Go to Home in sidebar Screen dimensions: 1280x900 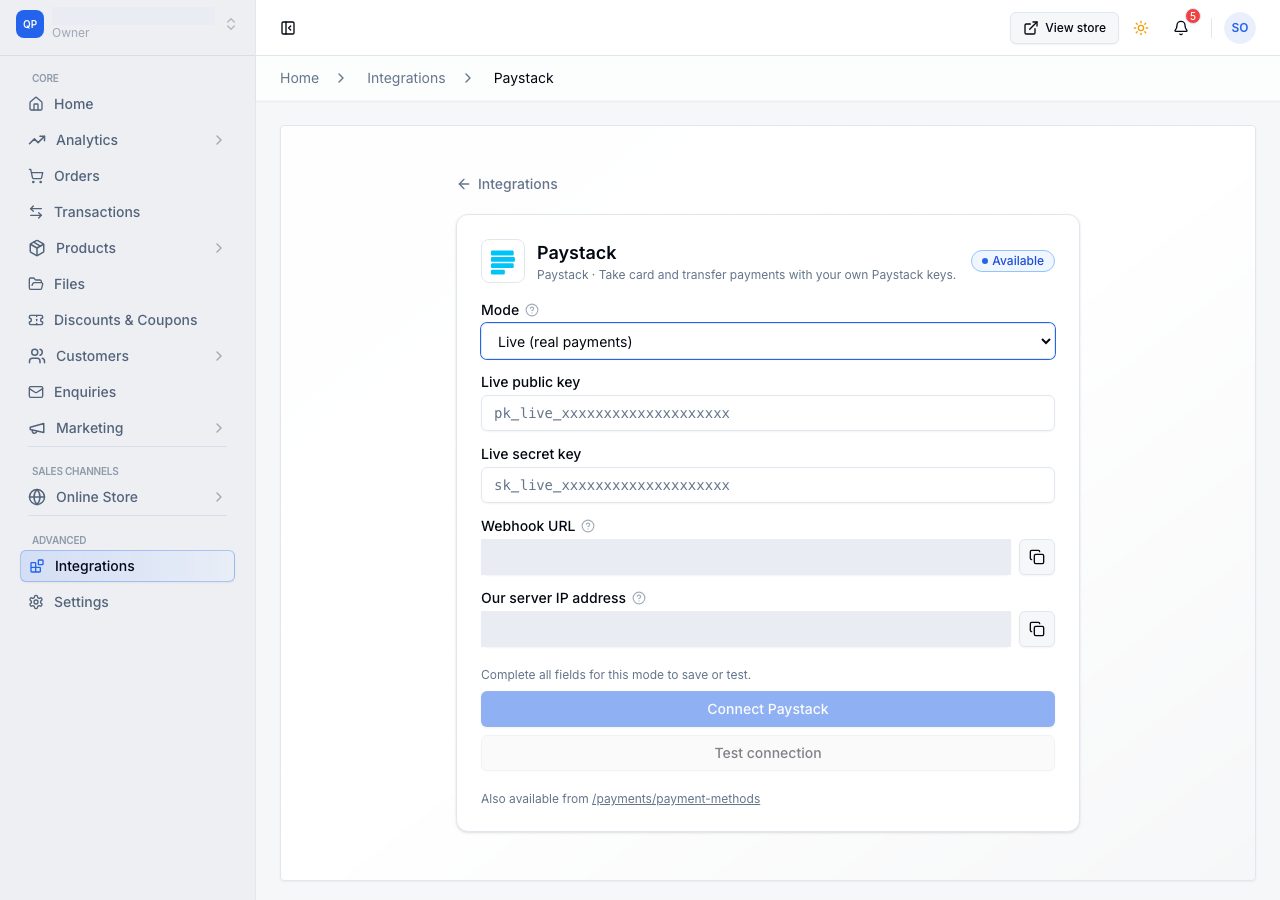click(127, 104)
